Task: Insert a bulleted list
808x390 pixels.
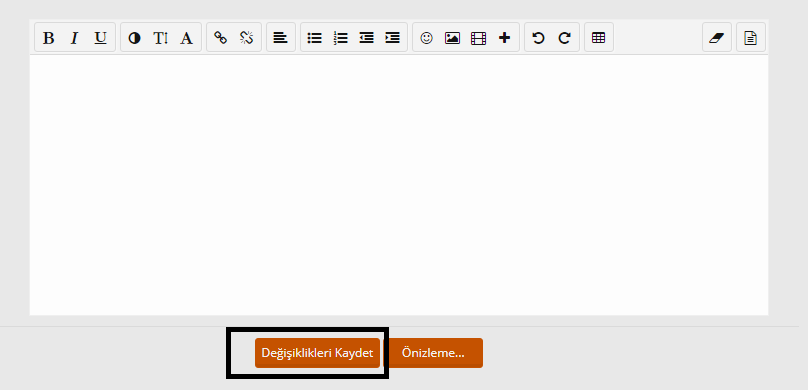Action: pyautogui.click(x=314, y=38)
